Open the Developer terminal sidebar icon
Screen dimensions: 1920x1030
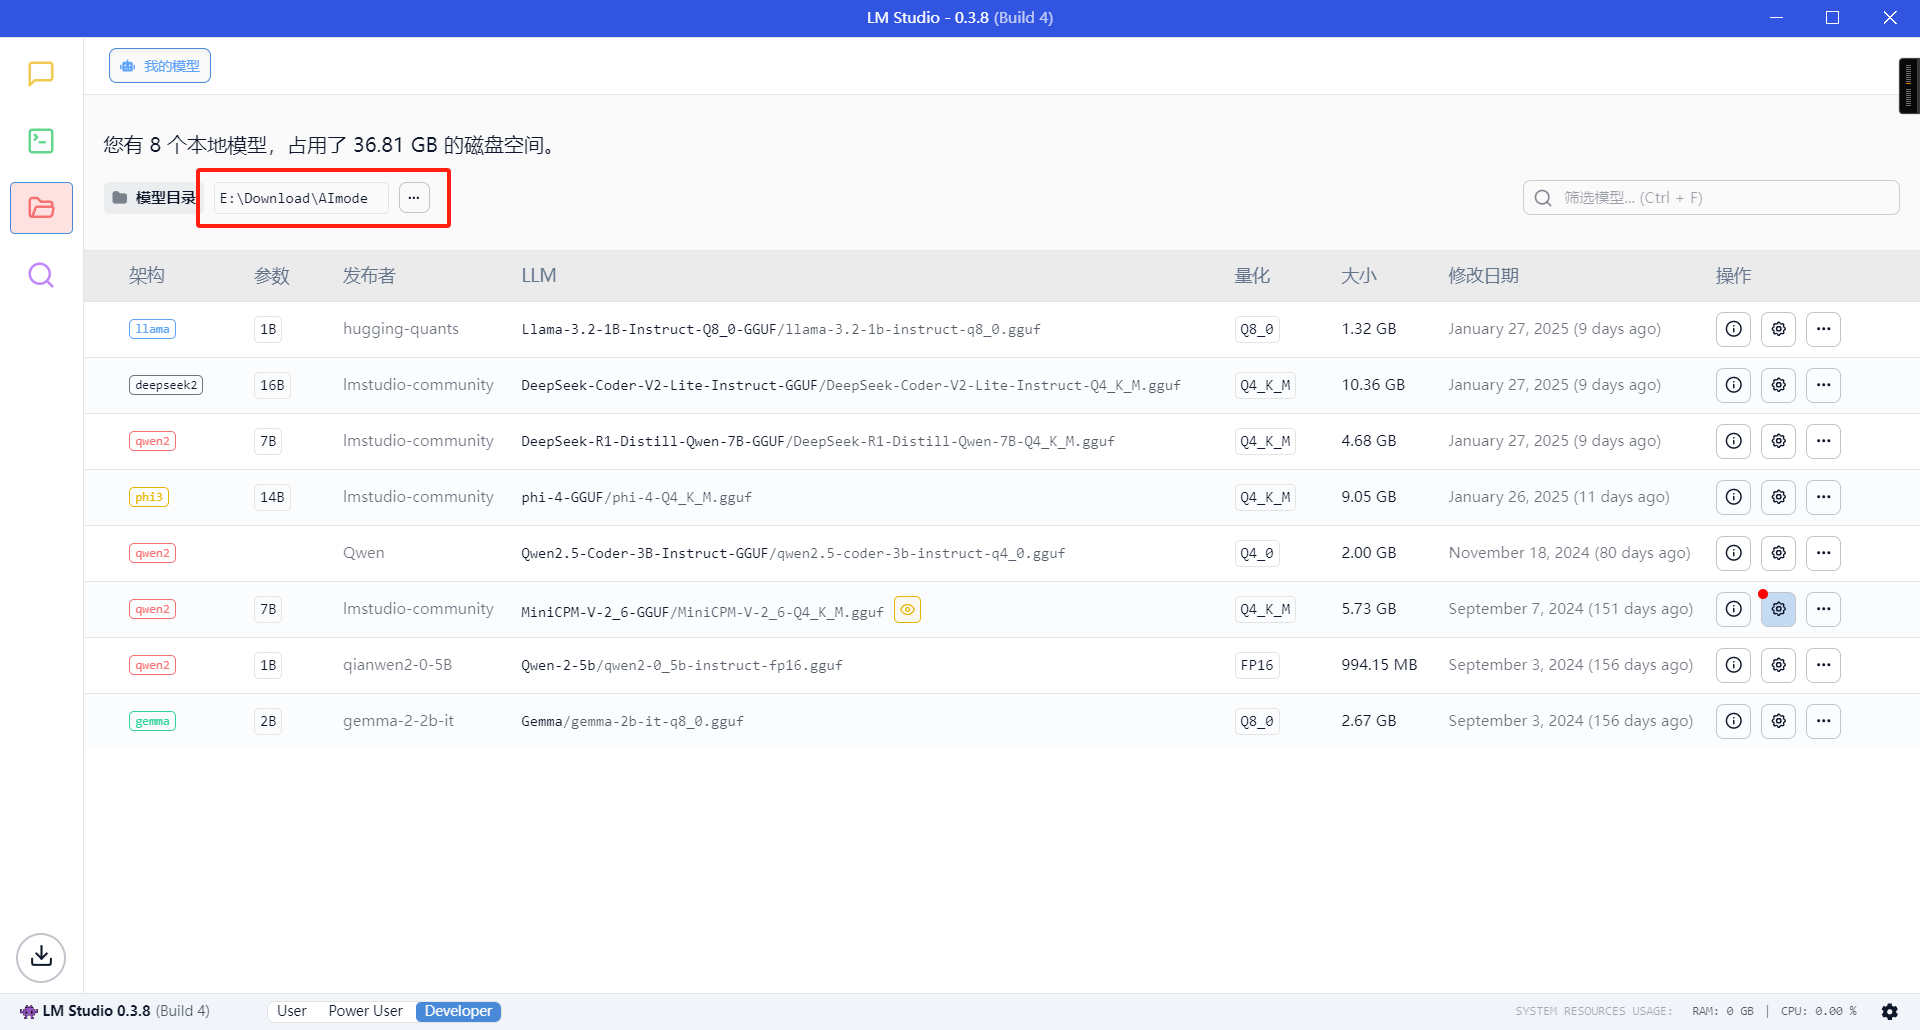(41, 141)
